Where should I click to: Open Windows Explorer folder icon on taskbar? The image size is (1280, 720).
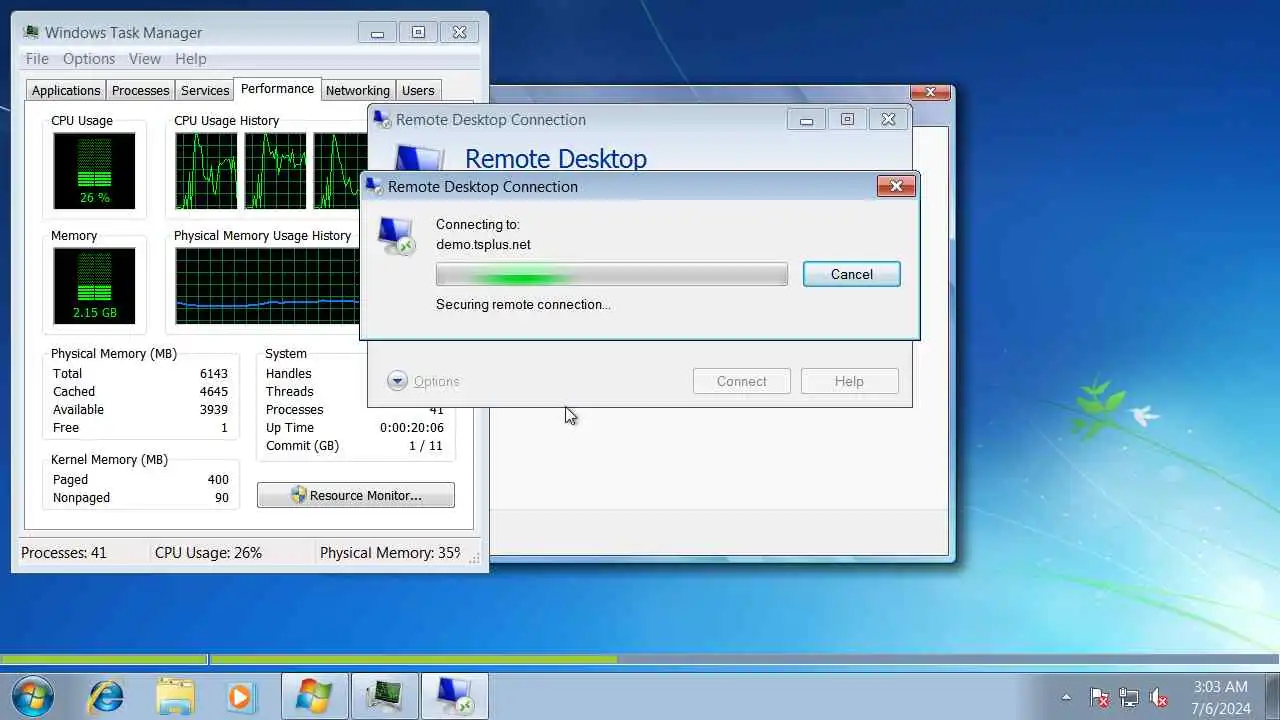point(176,696)
